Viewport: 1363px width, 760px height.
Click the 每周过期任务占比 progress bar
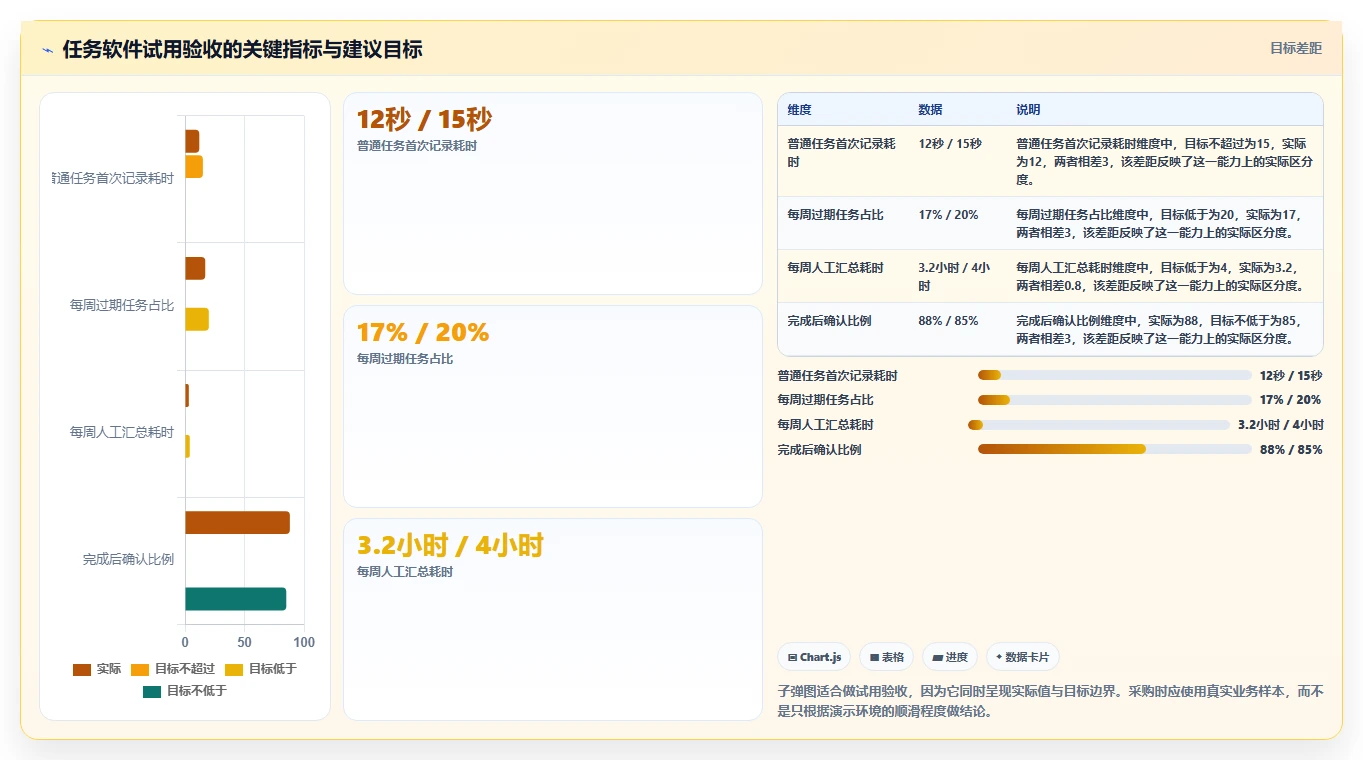tap(1115, 400)
